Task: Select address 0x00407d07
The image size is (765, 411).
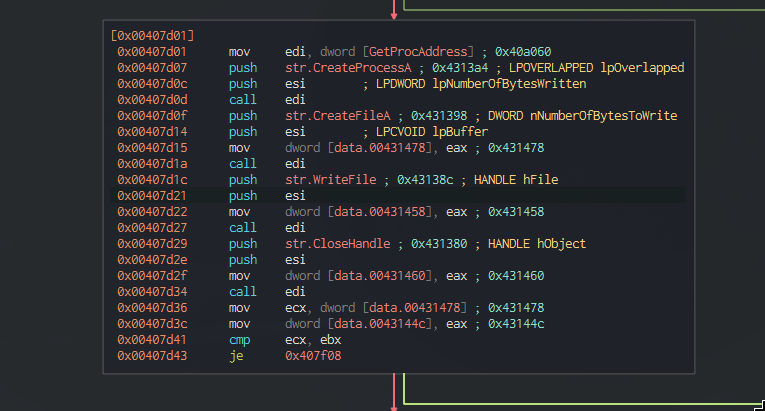Action: 152,68
